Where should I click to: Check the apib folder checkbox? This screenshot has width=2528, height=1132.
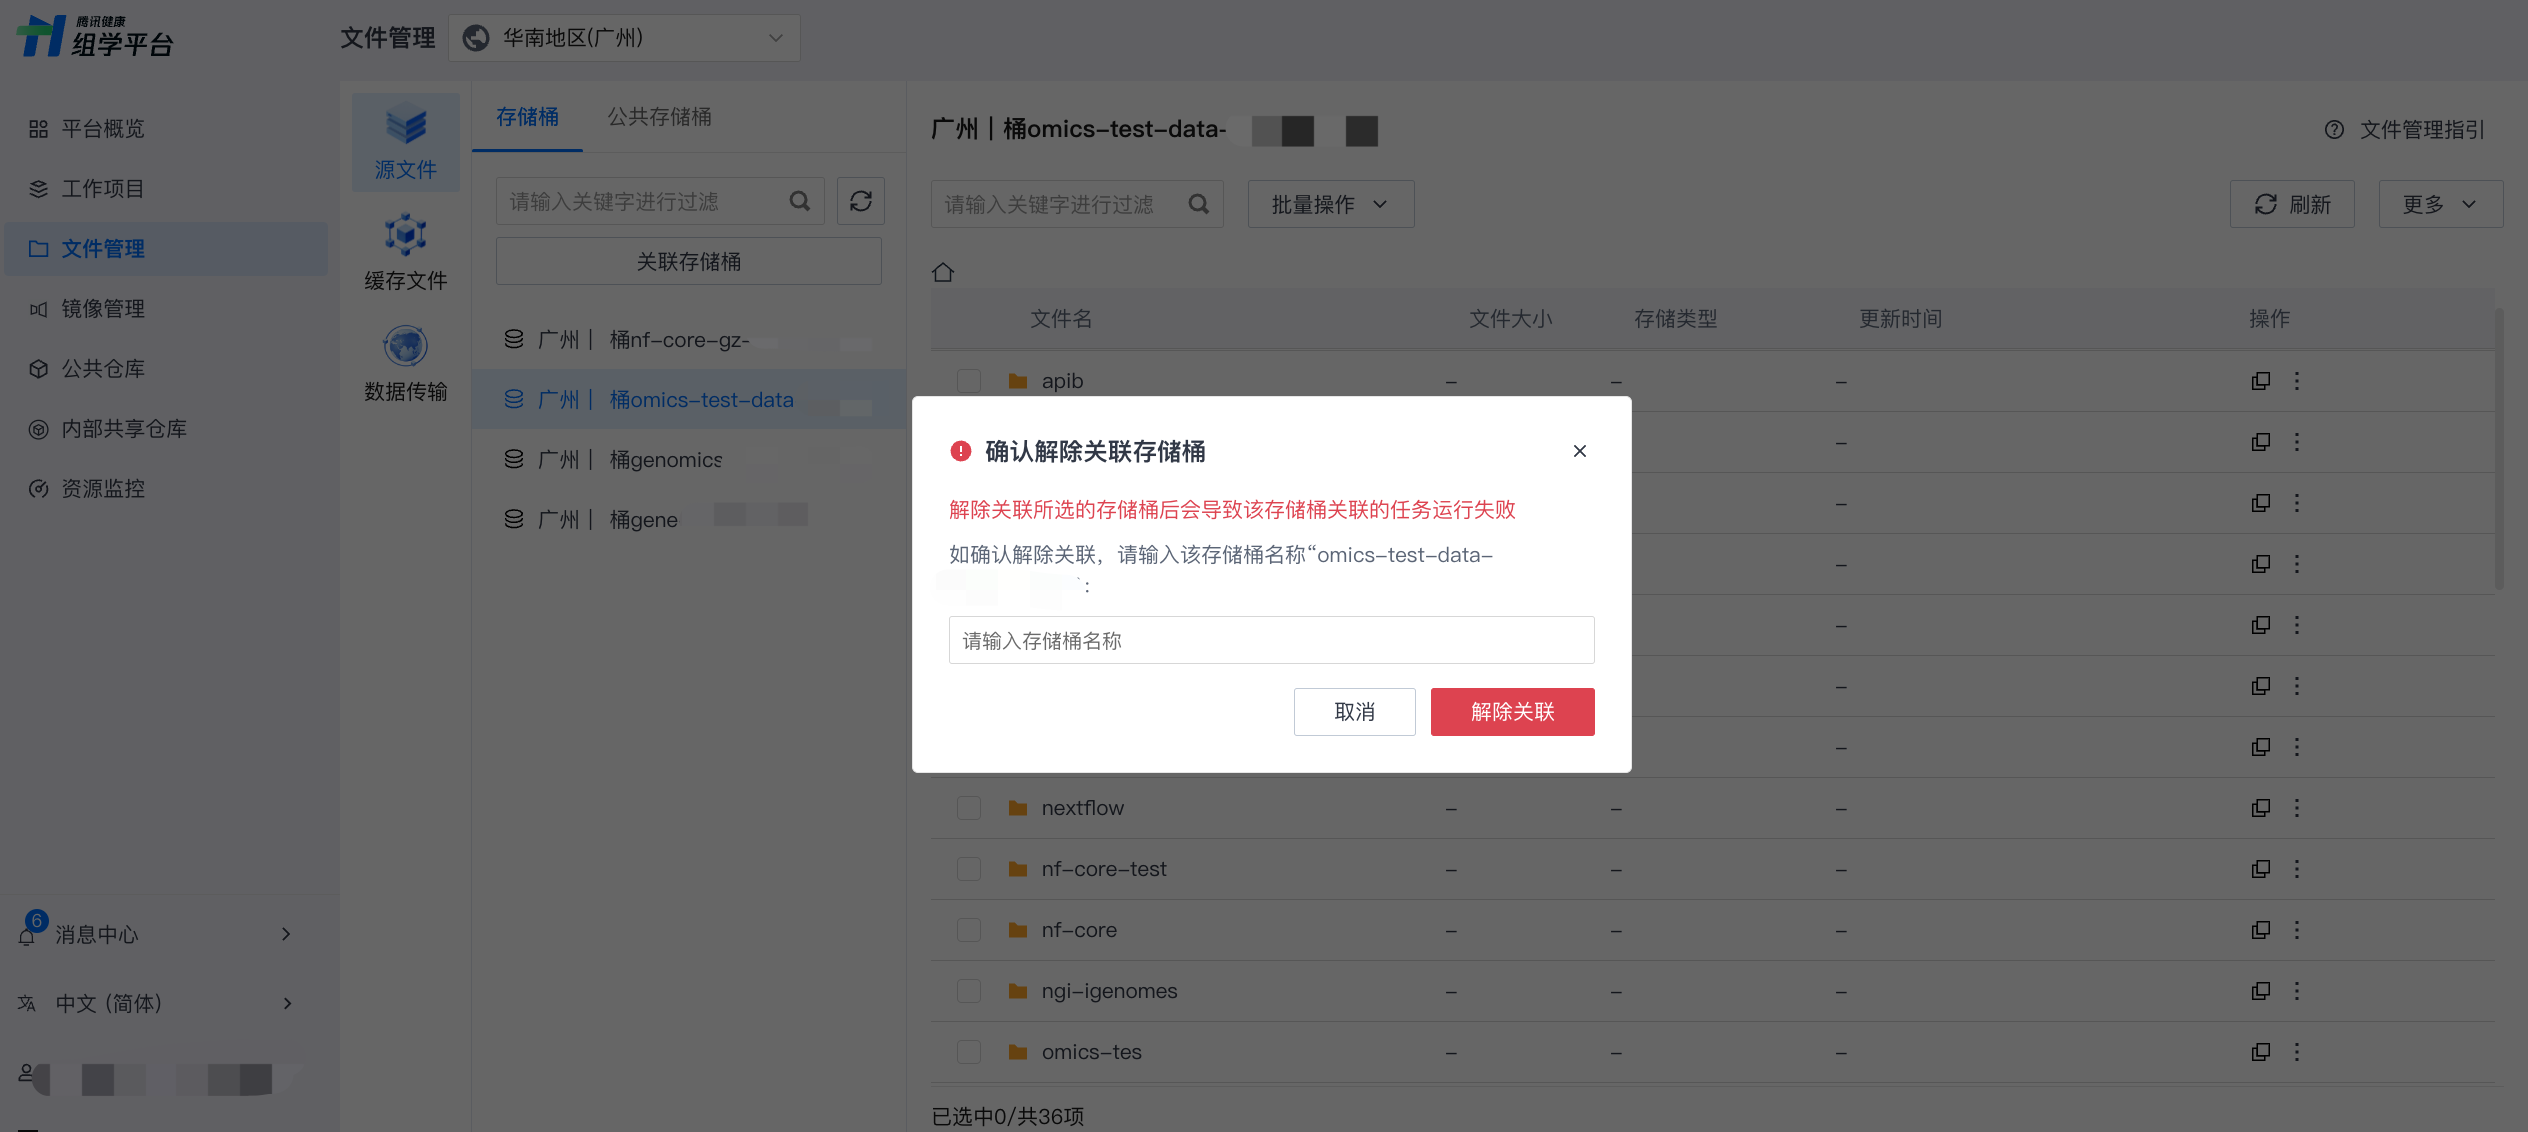[x=968, y=381]
